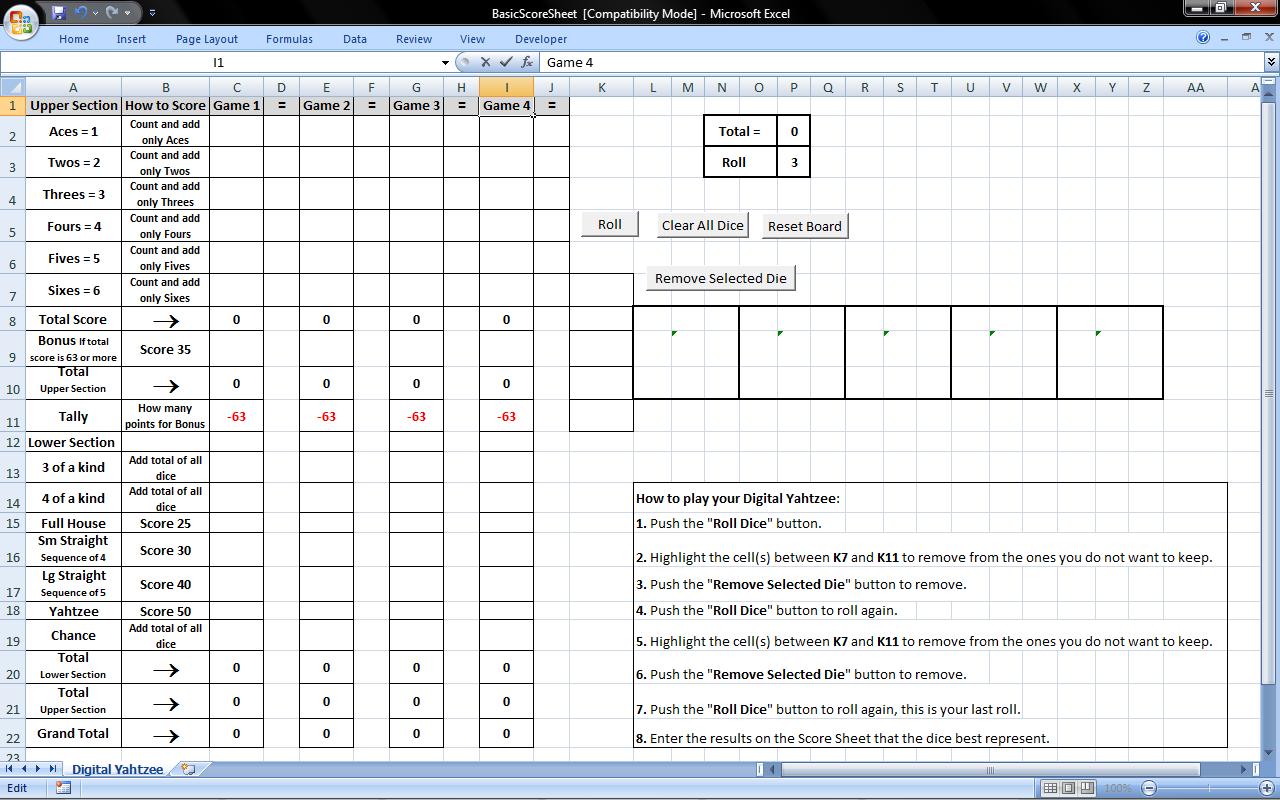Viewport: 1280px width, 800px height.
Task: Go to first sheet navigation arrow
Action: (x=10, y=769)
